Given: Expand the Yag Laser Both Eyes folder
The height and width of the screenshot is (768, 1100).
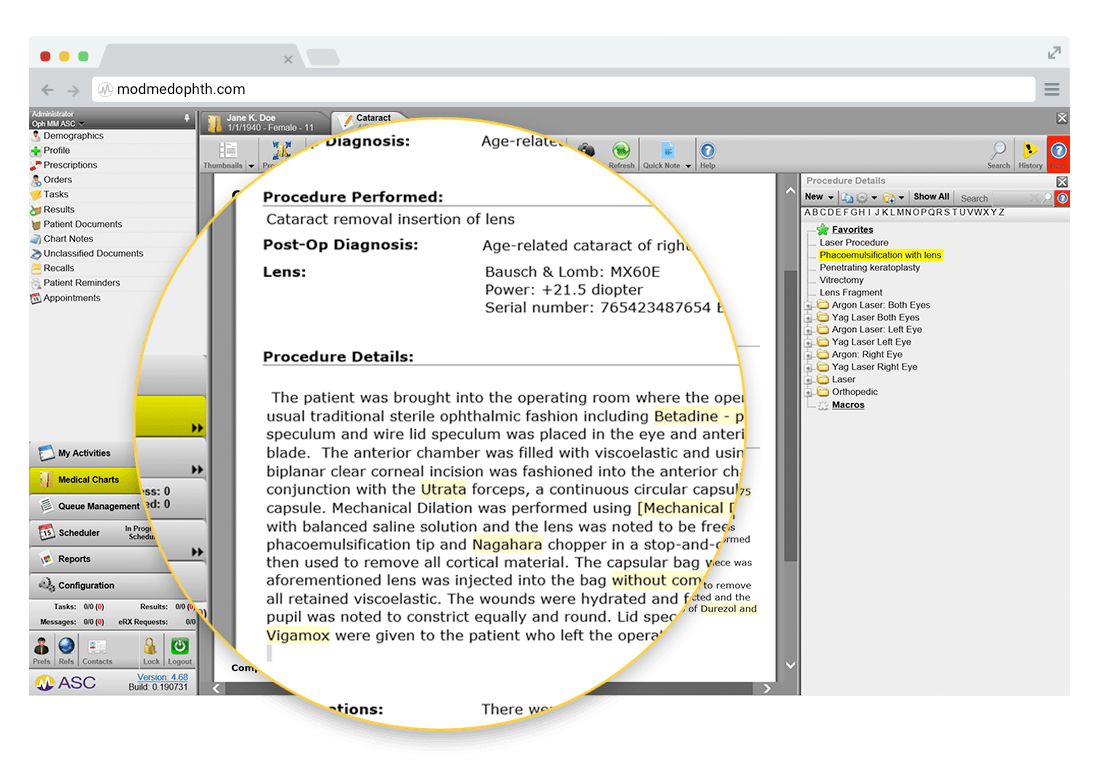Looking at the screenshot, I should pyautogui.click(x=808, y=318).
